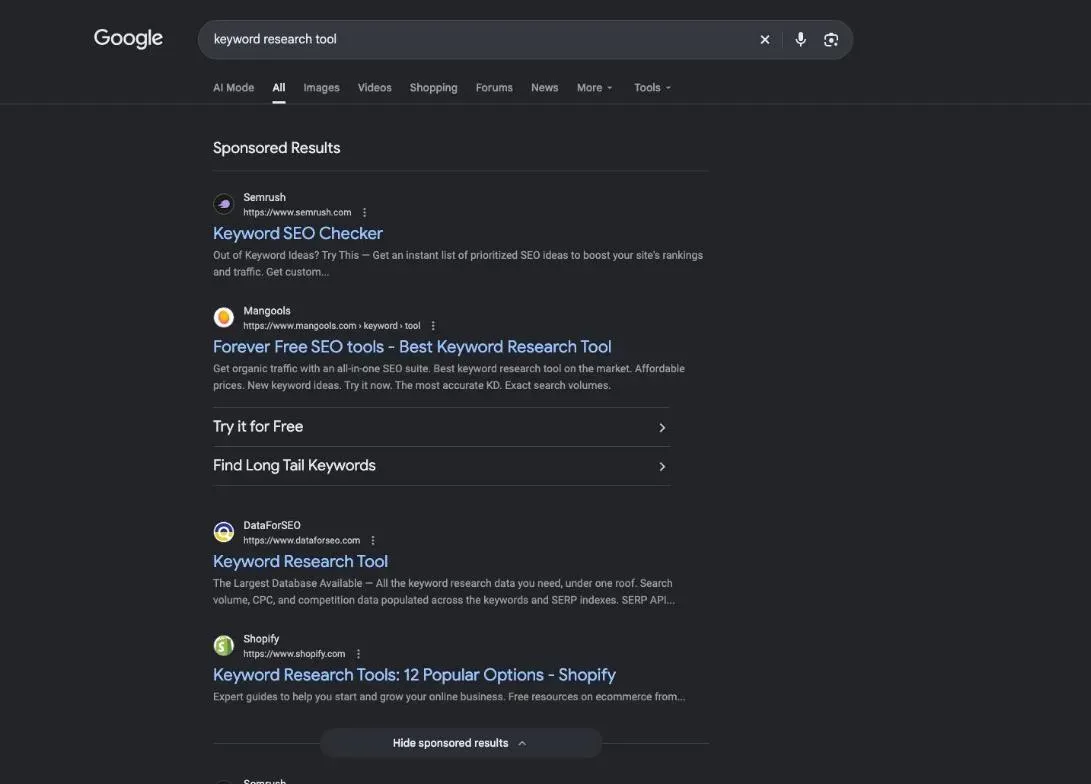Switch to Forums tab
The image size is (1091, 784).
click(494, 88)
